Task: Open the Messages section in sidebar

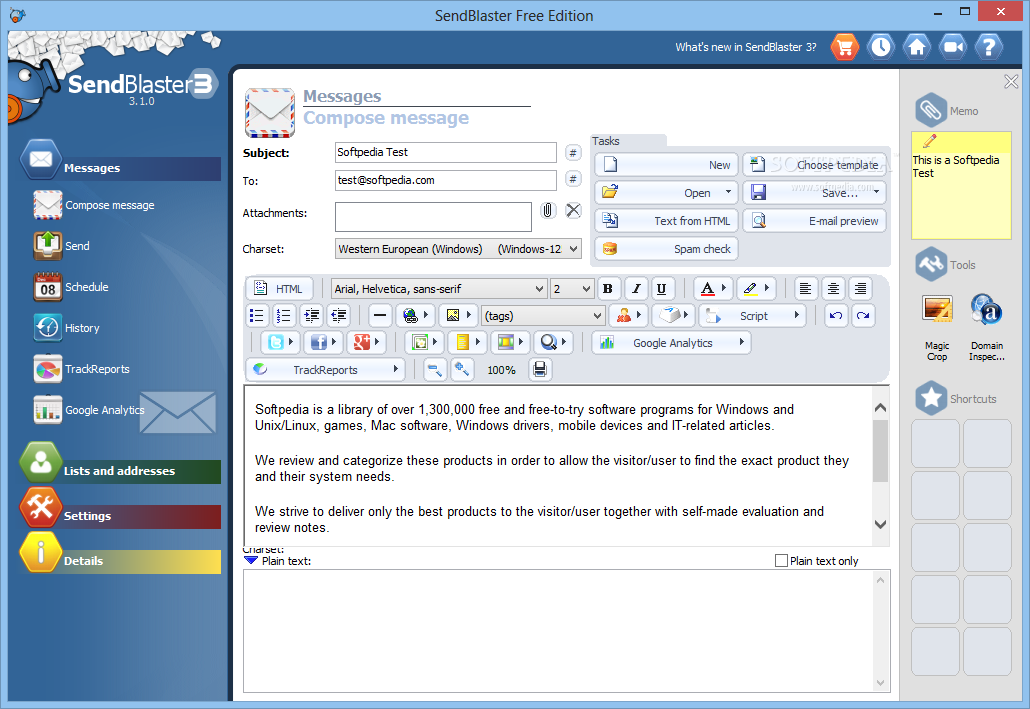Action: click(121, 168)
